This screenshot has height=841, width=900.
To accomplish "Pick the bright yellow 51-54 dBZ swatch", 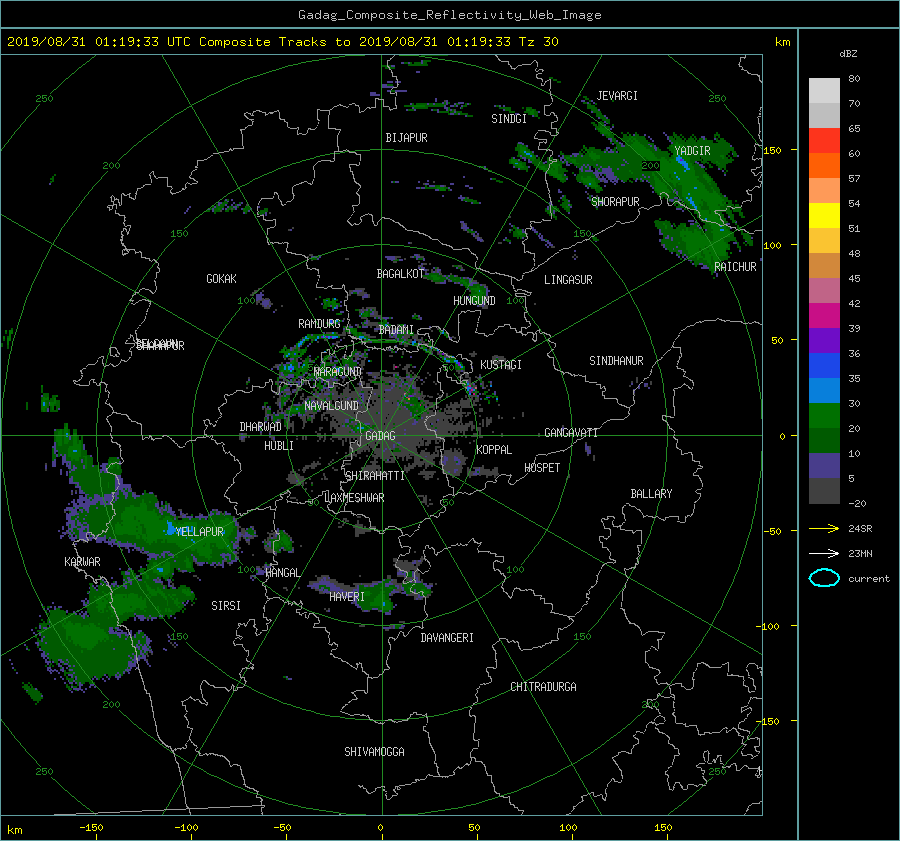I will point(824,215).
